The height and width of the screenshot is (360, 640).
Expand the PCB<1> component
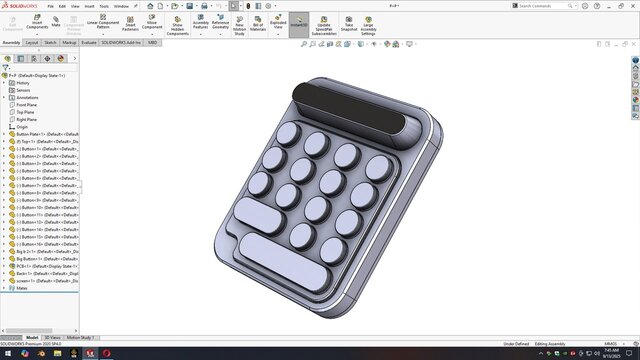pyautogui.click(x=4, y=266)
